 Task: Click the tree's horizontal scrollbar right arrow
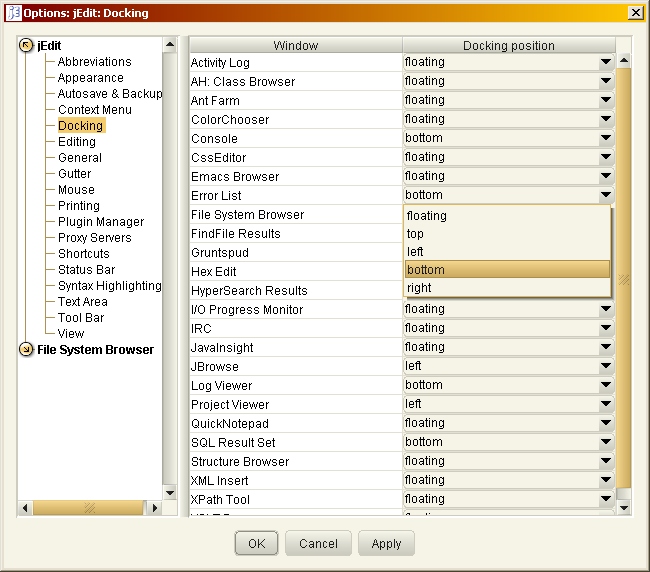coord(153,508)
